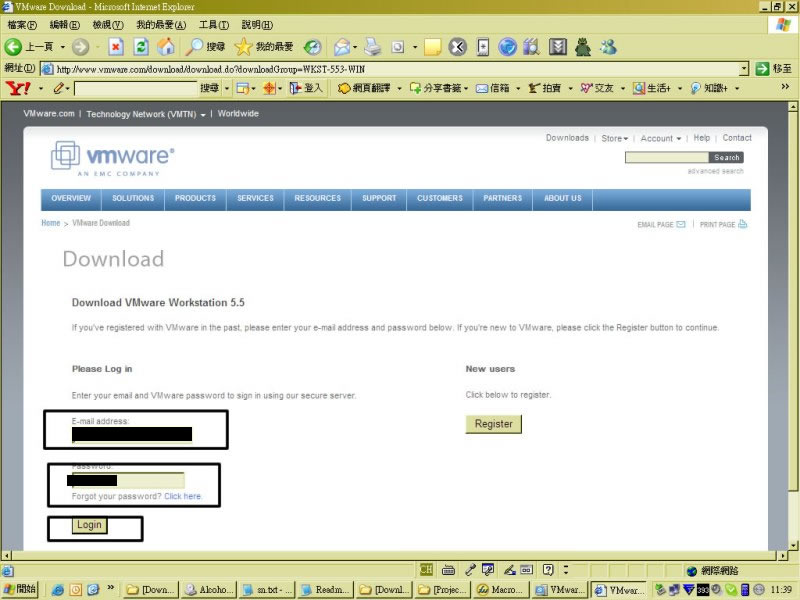Open the ABOUT US navigation tab

(x=563, y=198)
